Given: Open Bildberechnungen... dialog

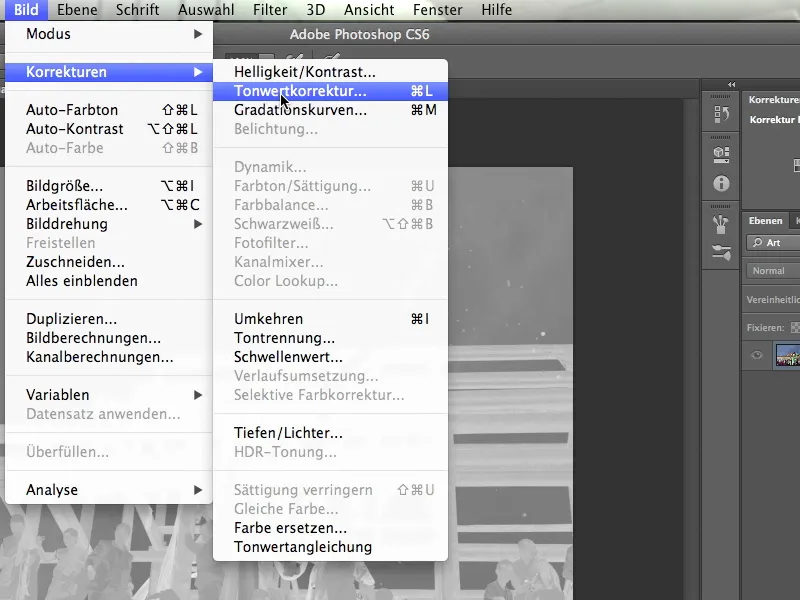Looking at the screenshot, I should pyautogui.click(x=109, y=338).
